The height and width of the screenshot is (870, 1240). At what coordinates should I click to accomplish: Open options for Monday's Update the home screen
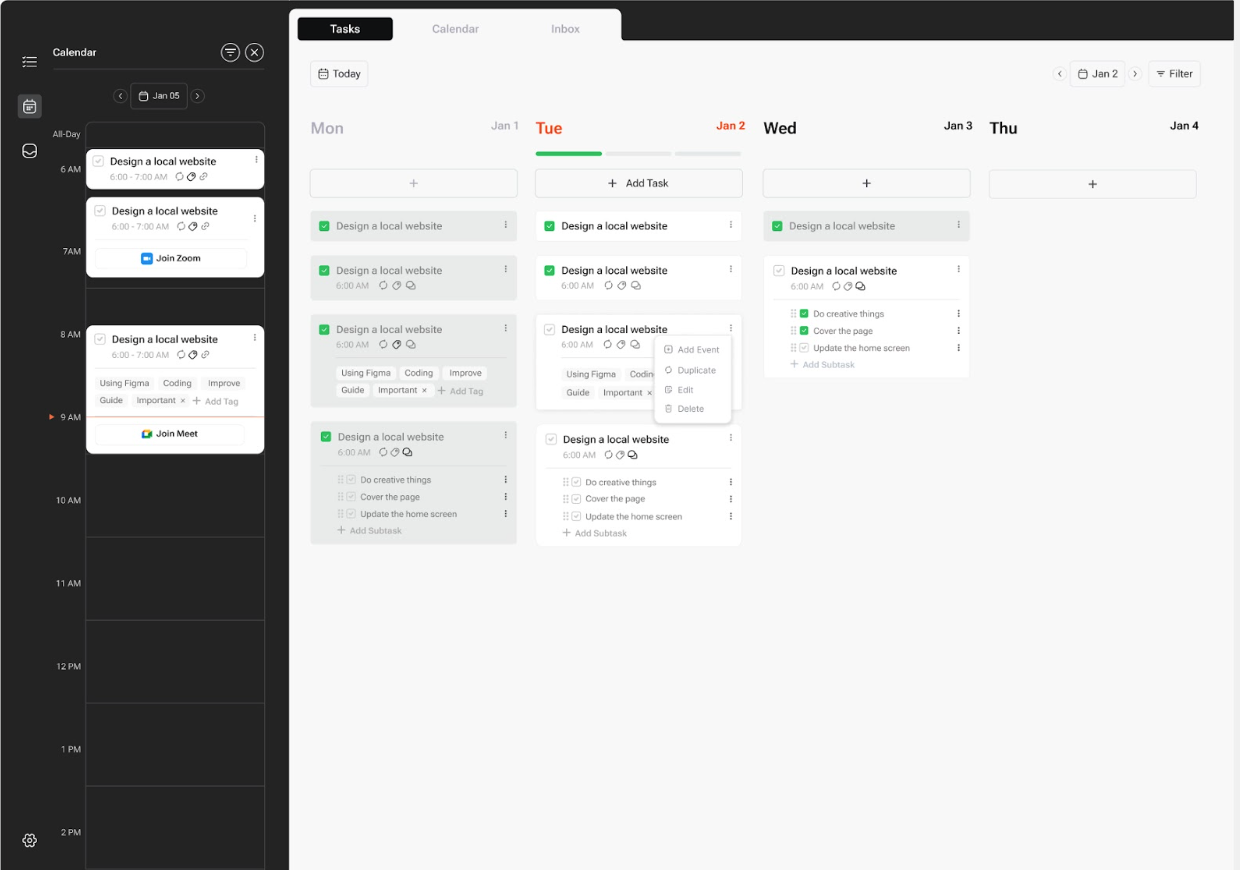click(x=506, y=514)
